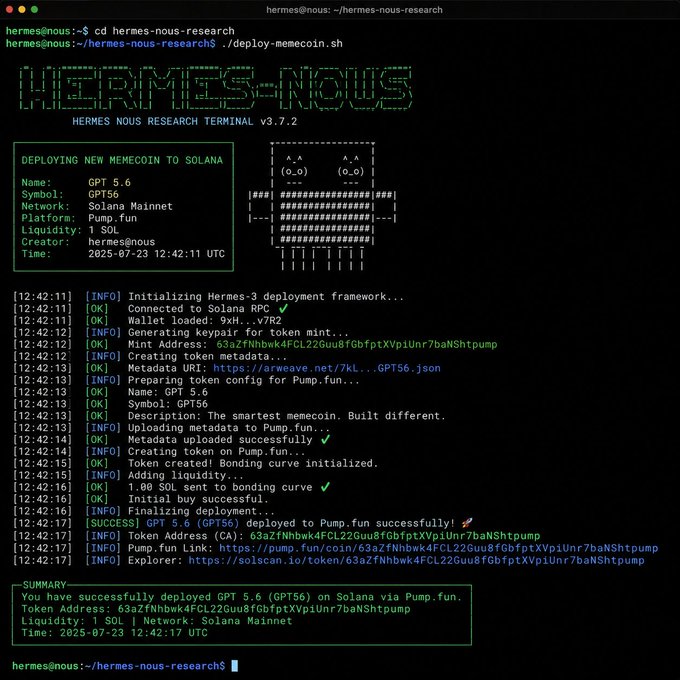Viewport: 680px width, 680px height.
Task: Click 'Adding liquidity...' log line
Action: [186, 476]
